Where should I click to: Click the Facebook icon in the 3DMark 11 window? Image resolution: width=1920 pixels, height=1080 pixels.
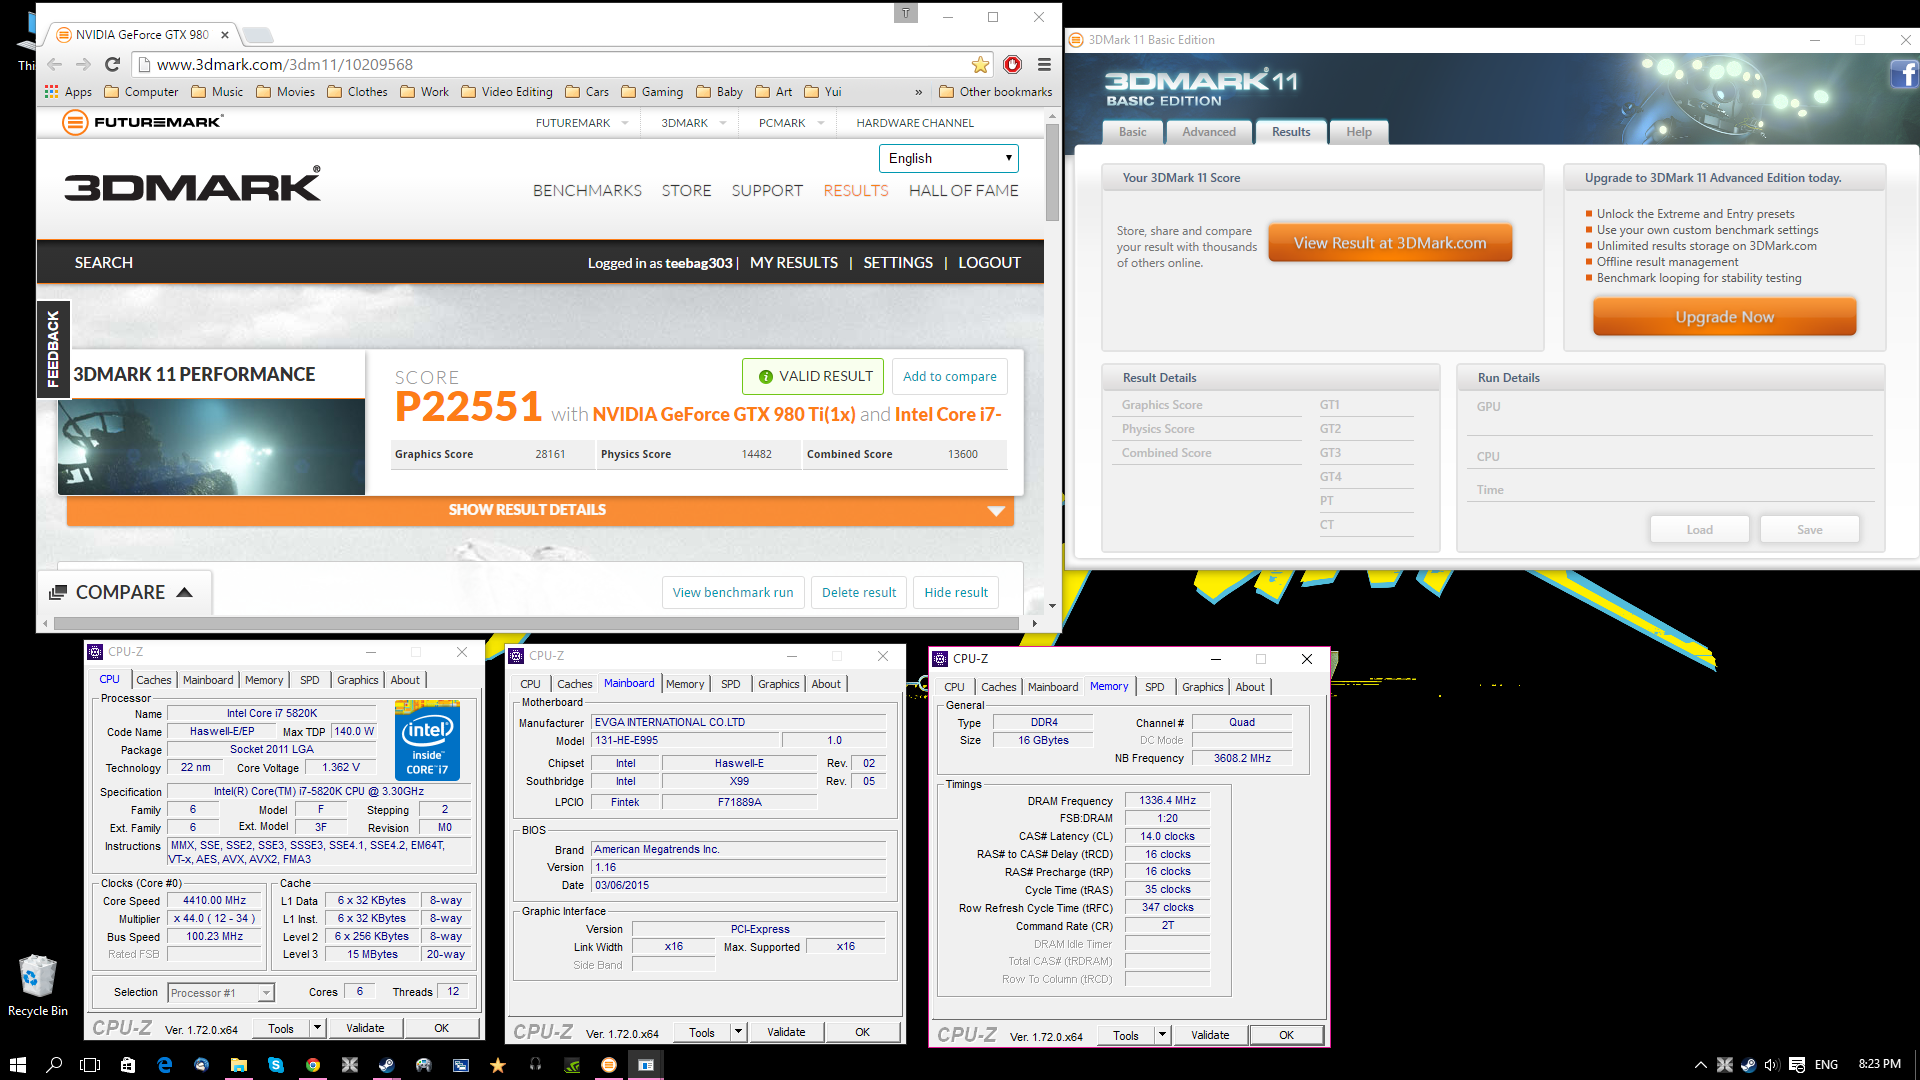(x=1903, y=74)
